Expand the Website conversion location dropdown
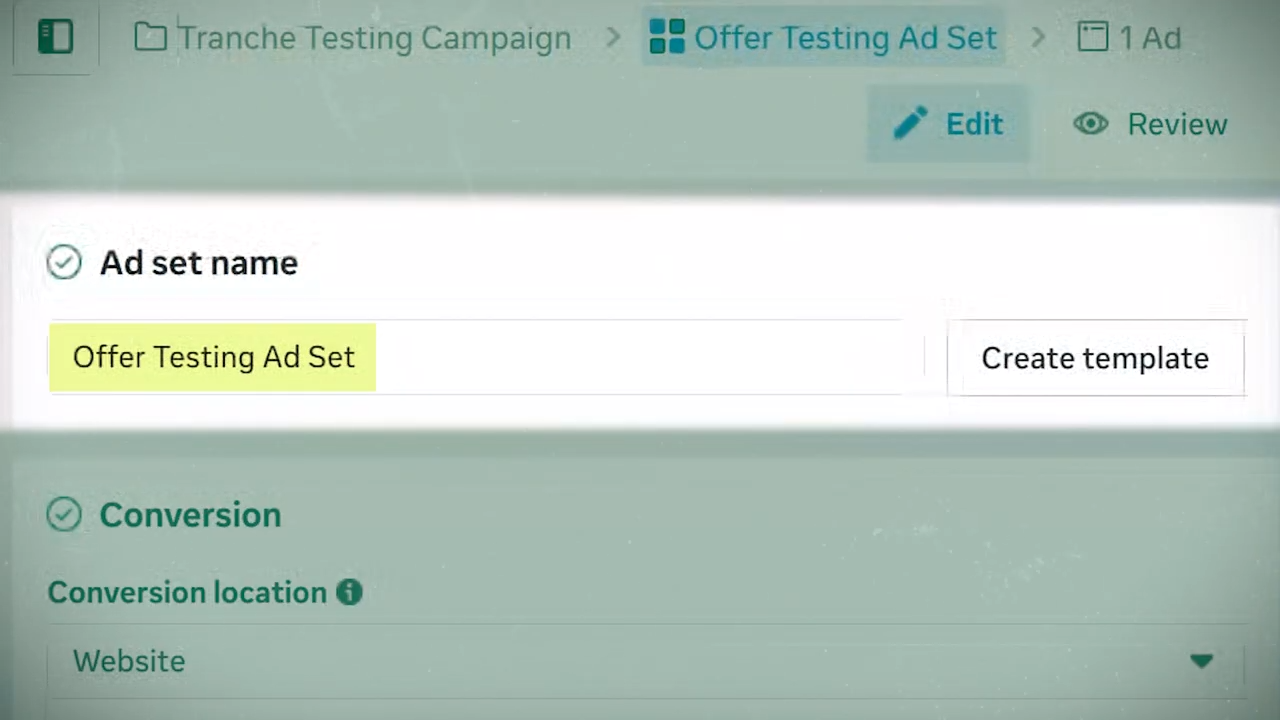Screen dimensions: 1280x720 [x=640, y=660]
